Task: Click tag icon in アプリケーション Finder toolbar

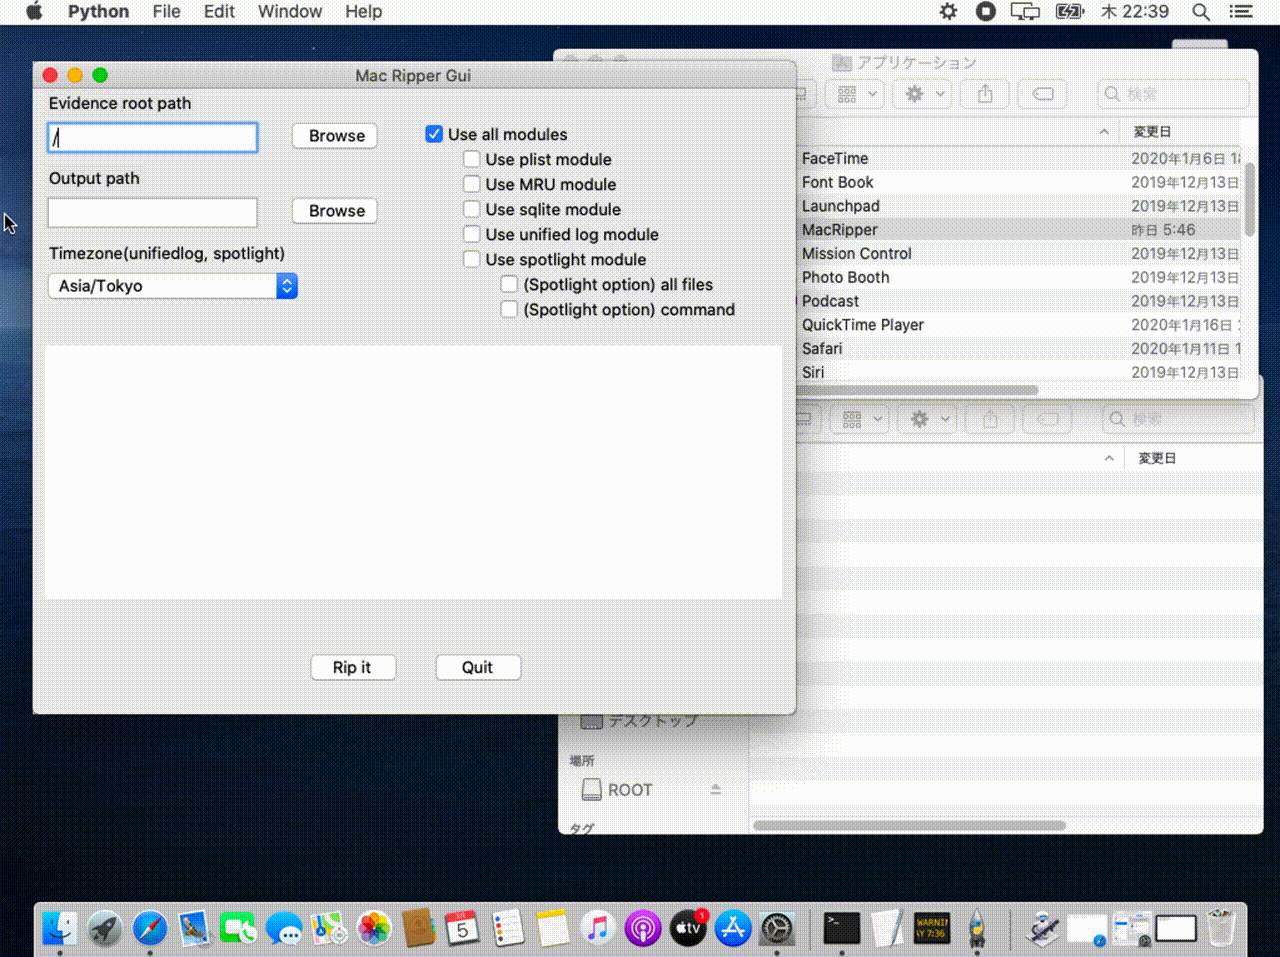Action: (1042, 94)
